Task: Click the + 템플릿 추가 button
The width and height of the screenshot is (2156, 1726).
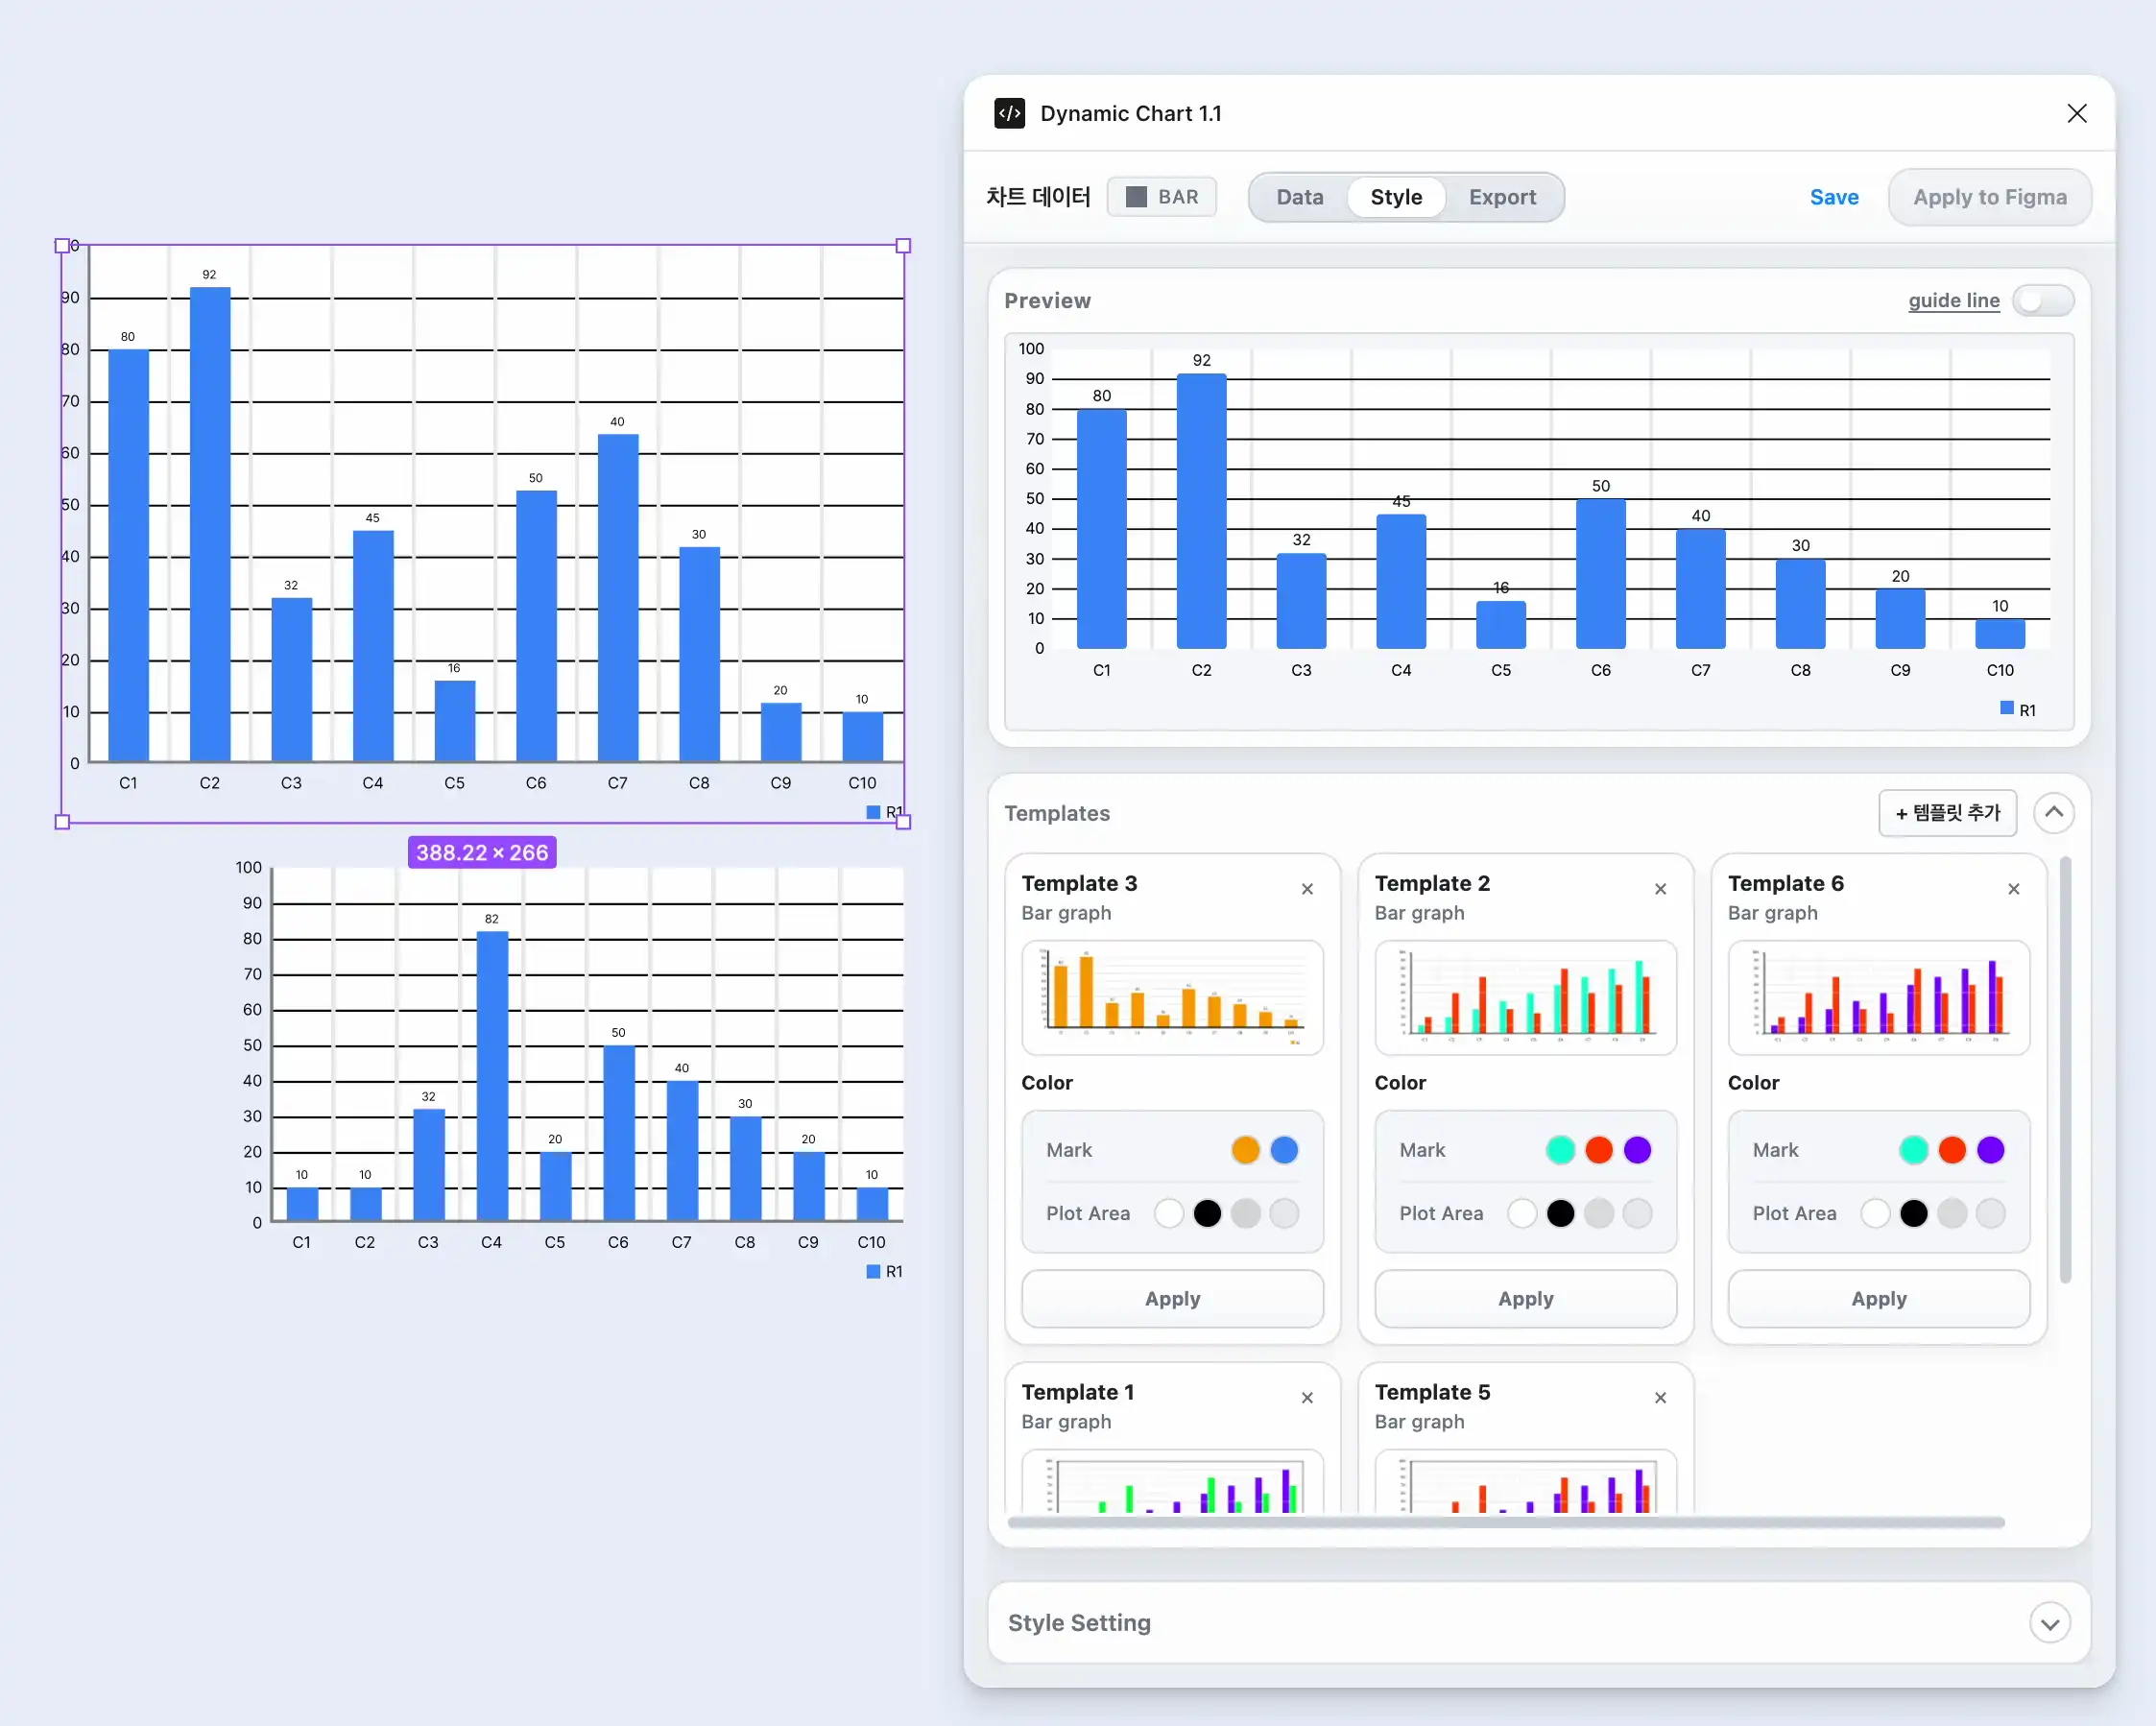Action: pos(1947,813)
